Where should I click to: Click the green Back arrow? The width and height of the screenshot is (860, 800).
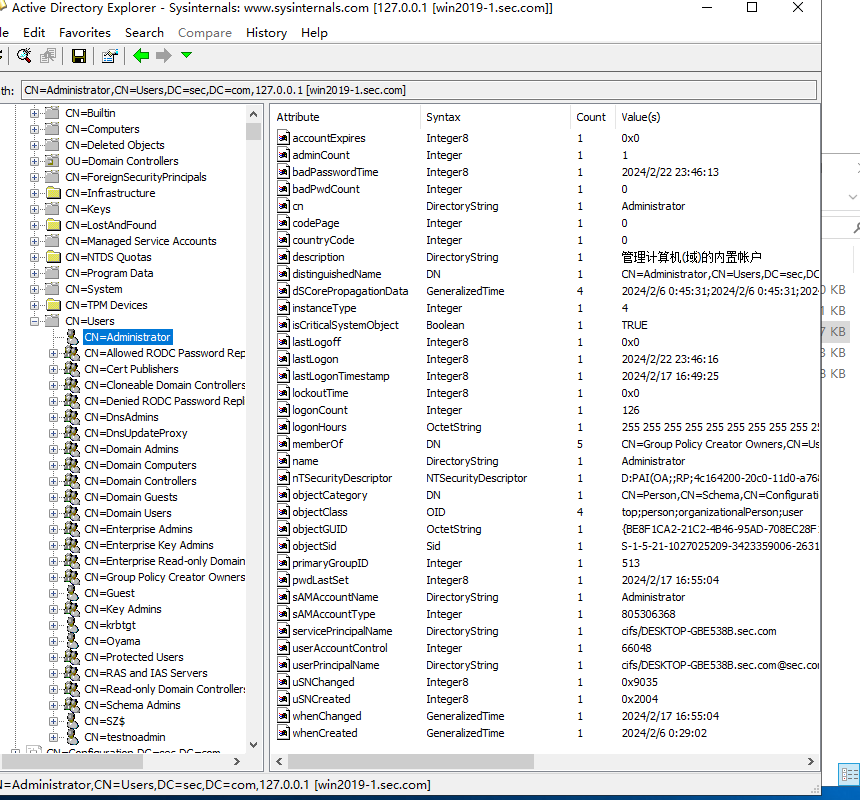(141, 56)
